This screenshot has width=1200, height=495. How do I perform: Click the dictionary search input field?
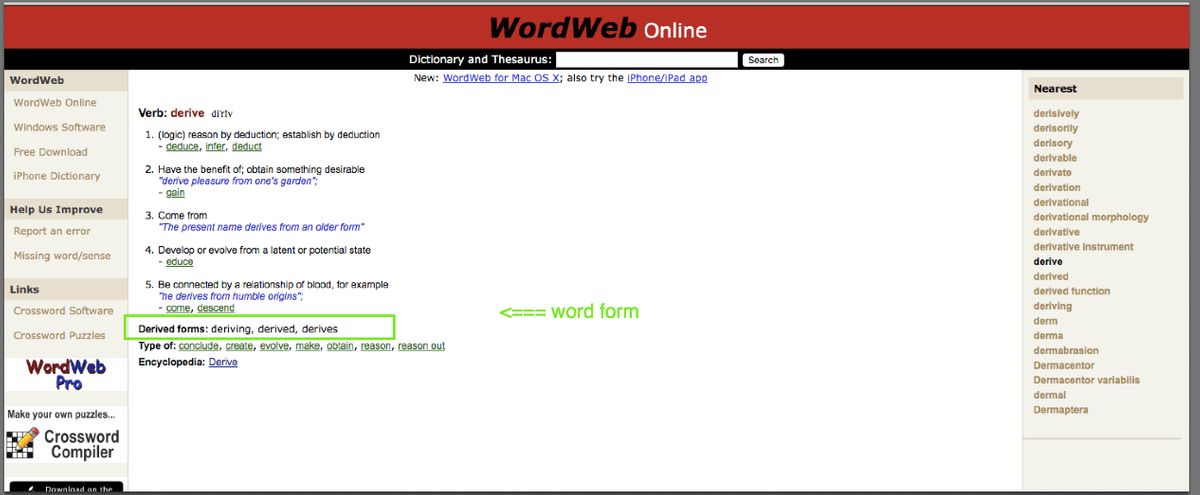646,60
